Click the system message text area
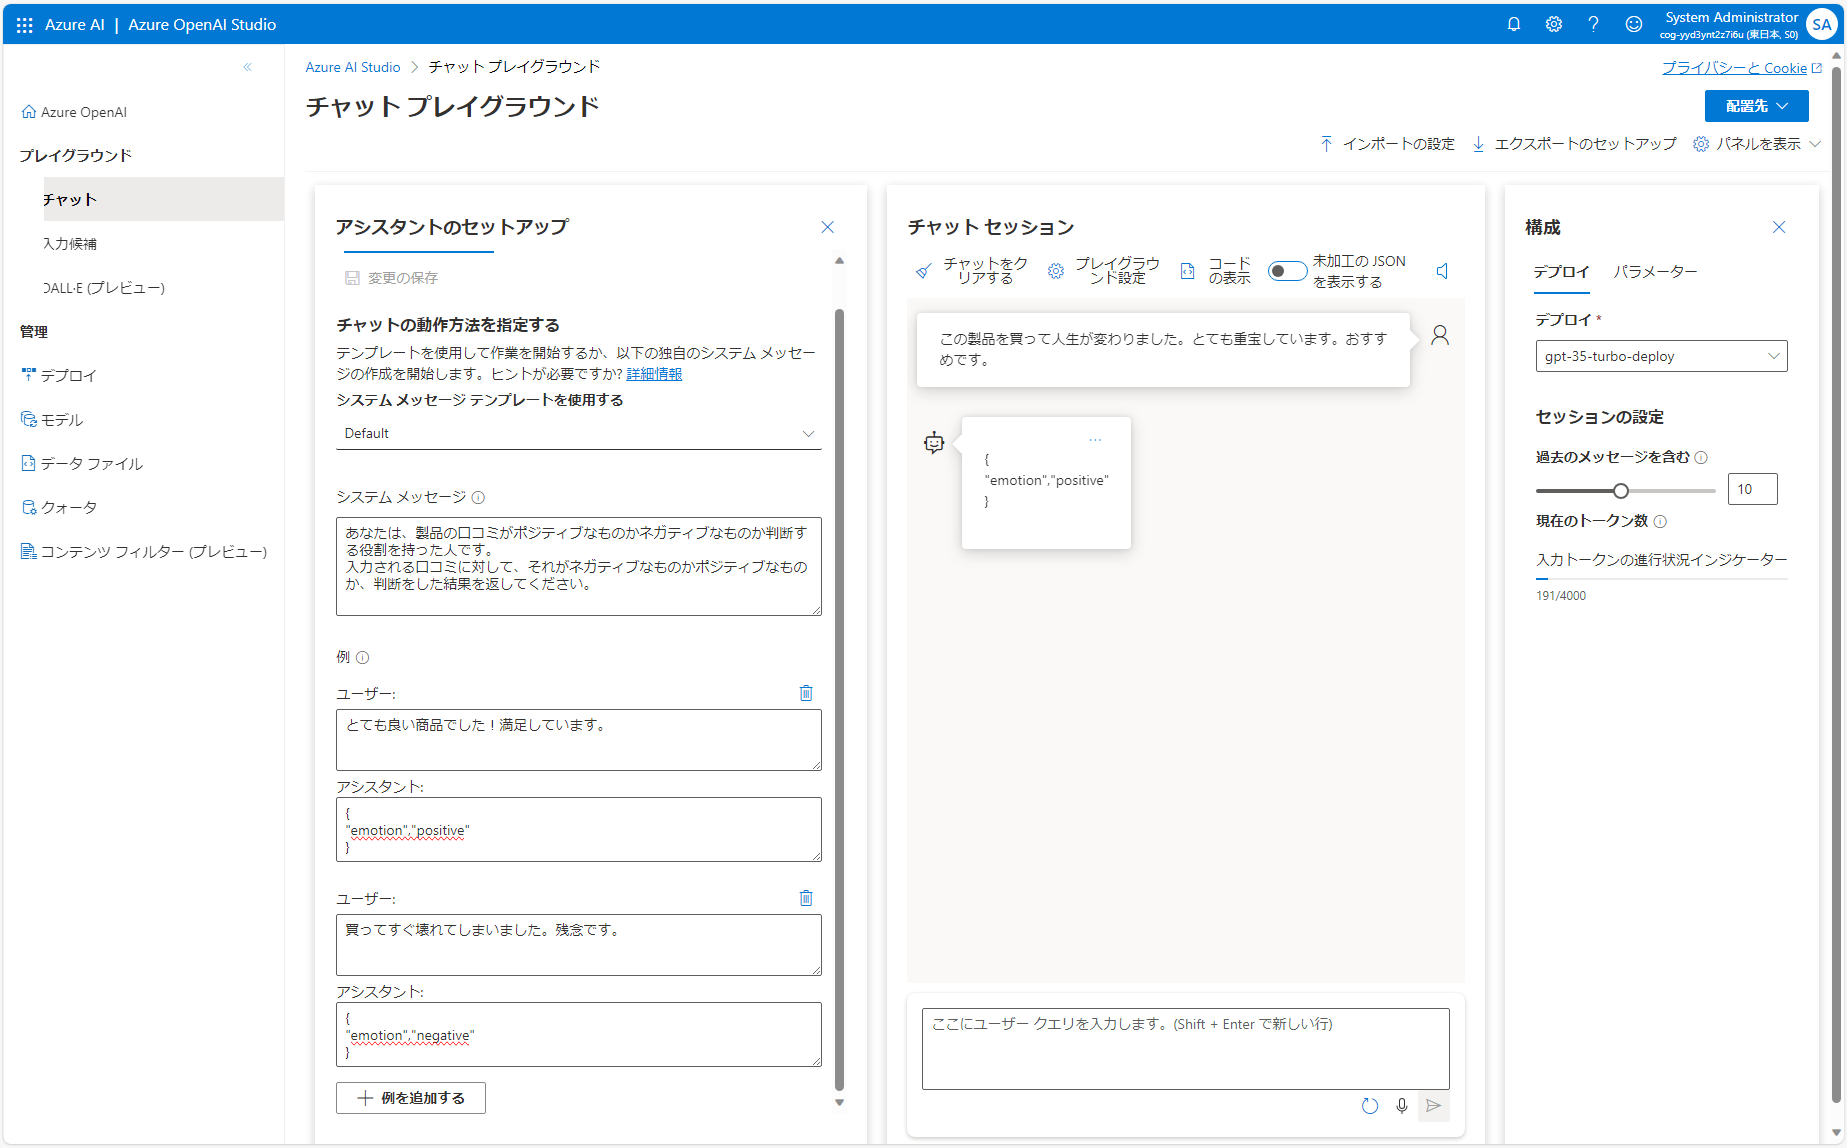Viewport: 1847px width, 1148px height. 579,566
